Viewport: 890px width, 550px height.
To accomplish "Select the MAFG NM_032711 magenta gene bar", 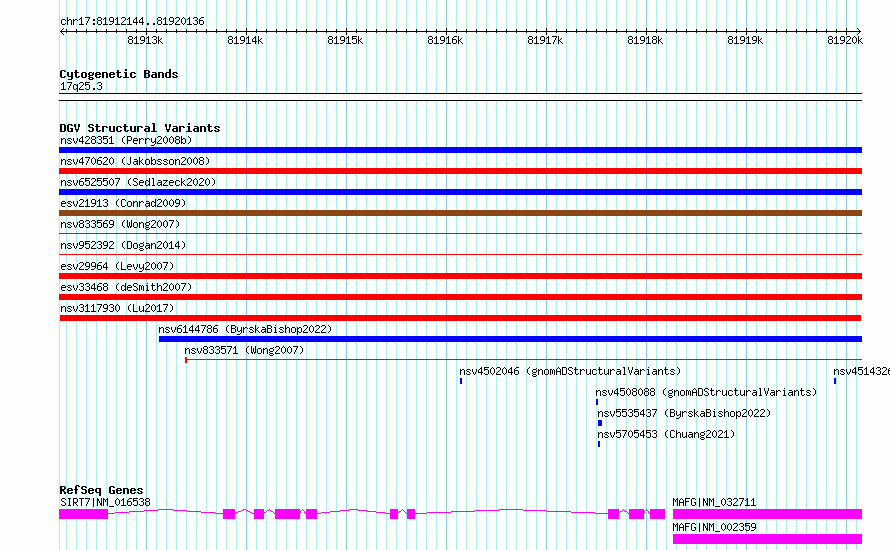I will (x=767, y=514).
